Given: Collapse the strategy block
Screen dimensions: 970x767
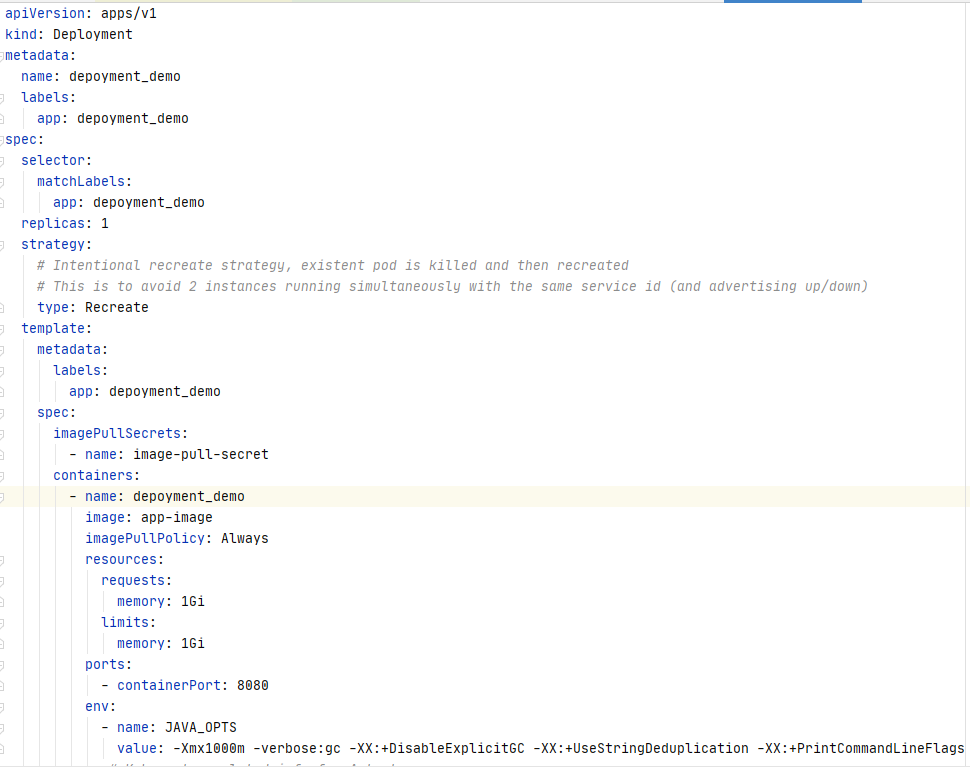Looking at the screenshot, I should [x=5, y=244].
